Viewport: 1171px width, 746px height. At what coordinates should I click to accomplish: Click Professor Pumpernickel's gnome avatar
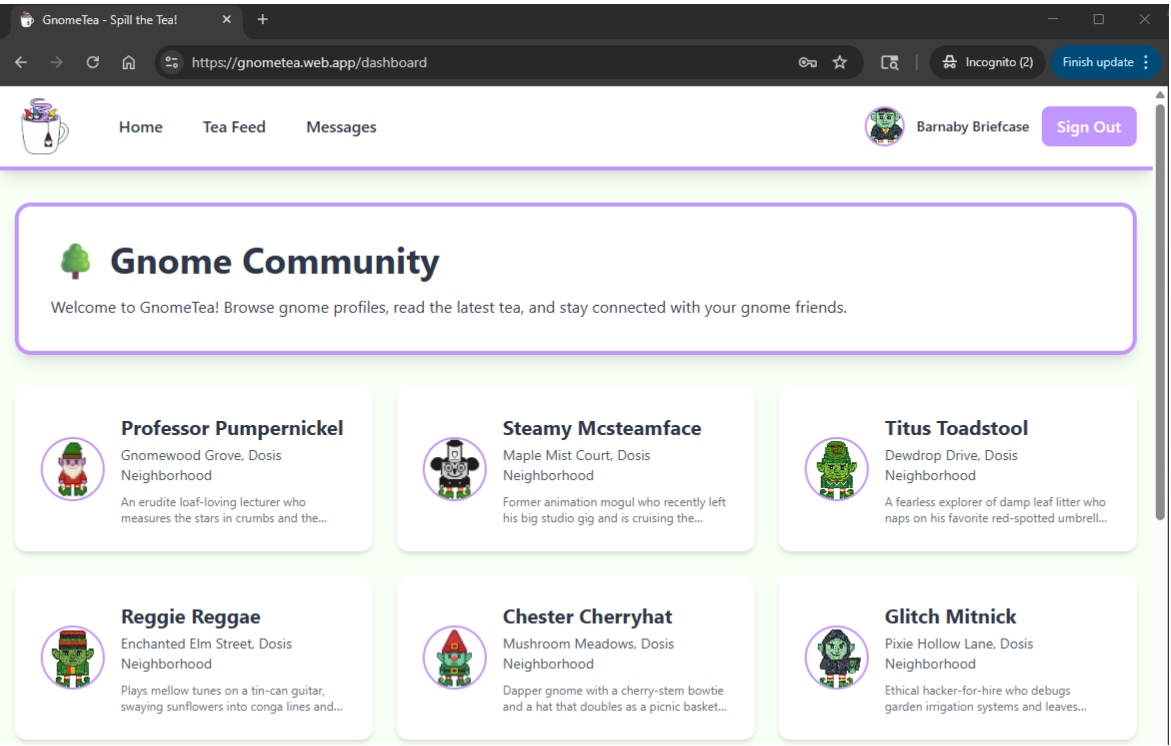(72, 468)
